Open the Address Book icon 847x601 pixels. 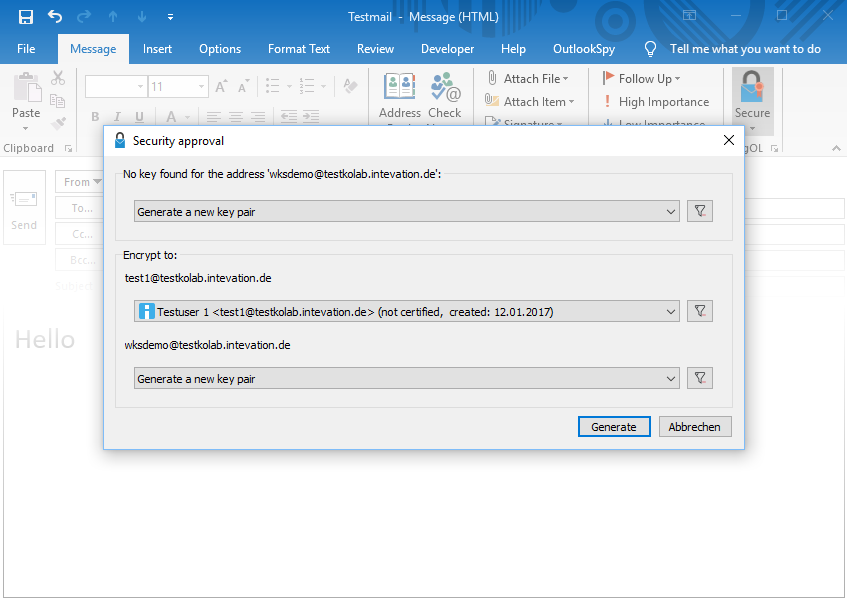tap(400, 90)
